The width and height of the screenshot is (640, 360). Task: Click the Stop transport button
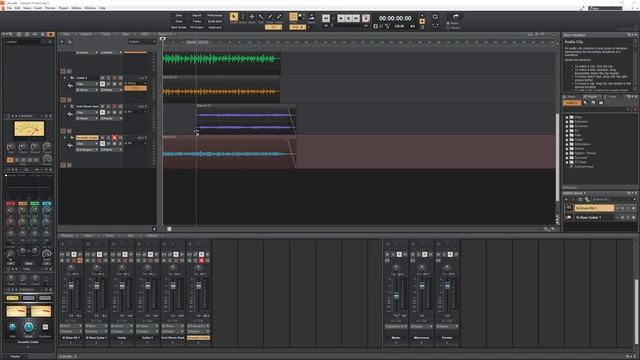click(x=348, y=18)
